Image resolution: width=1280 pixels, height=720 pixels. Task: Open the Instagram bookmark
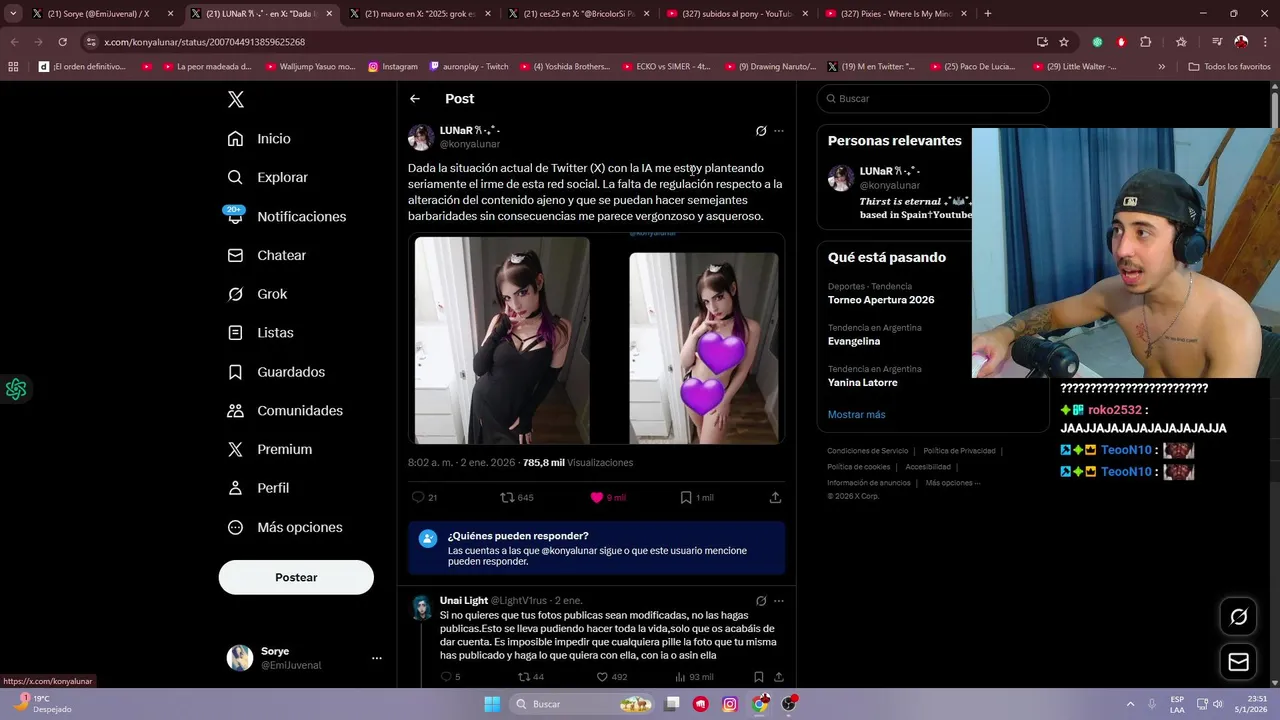[392, 67]
